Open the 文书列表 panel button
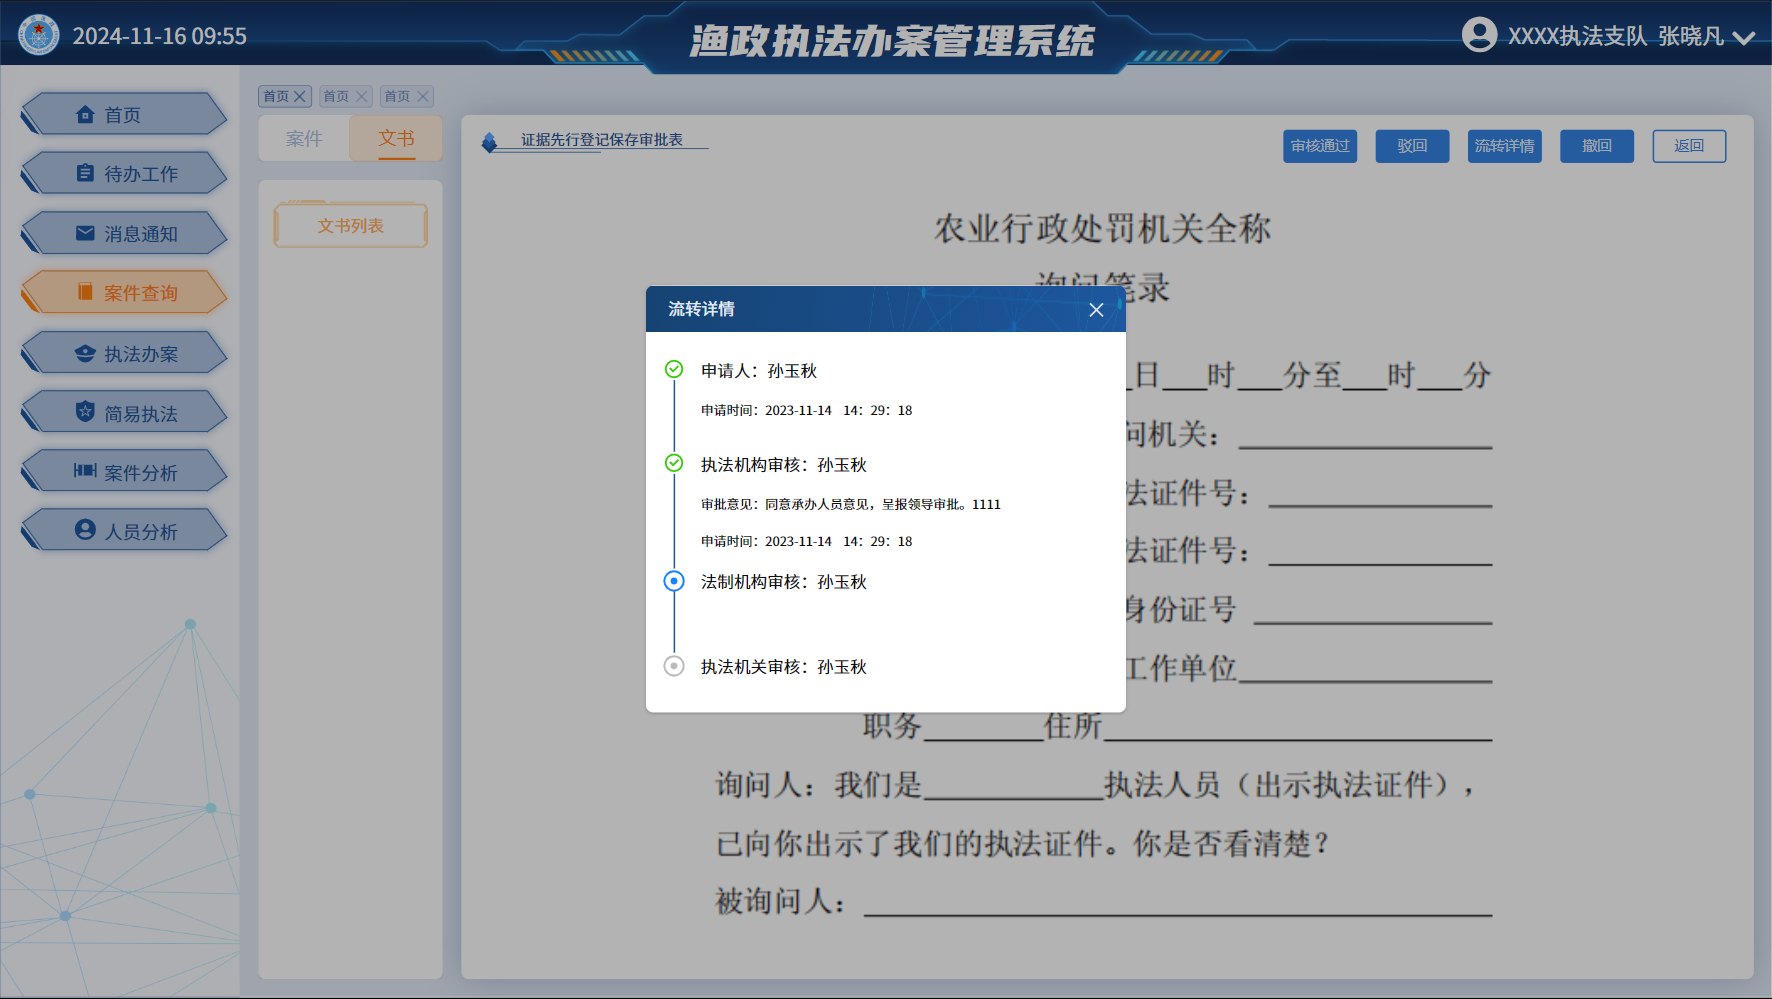Screen dimensions: 1772x999 351,226
